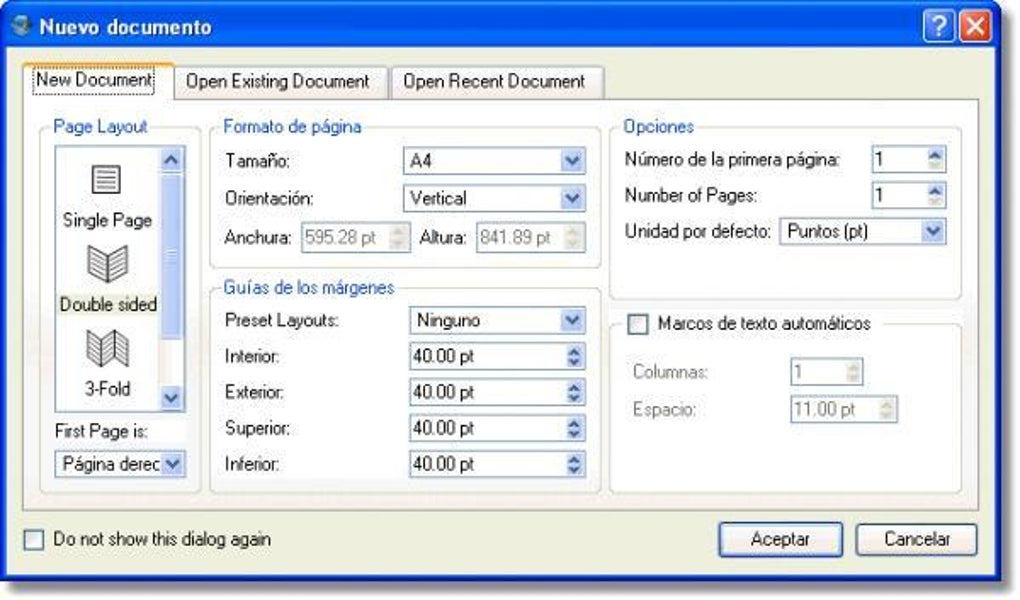Click the Interior margin input field
1020x600 pixels.
497,357
